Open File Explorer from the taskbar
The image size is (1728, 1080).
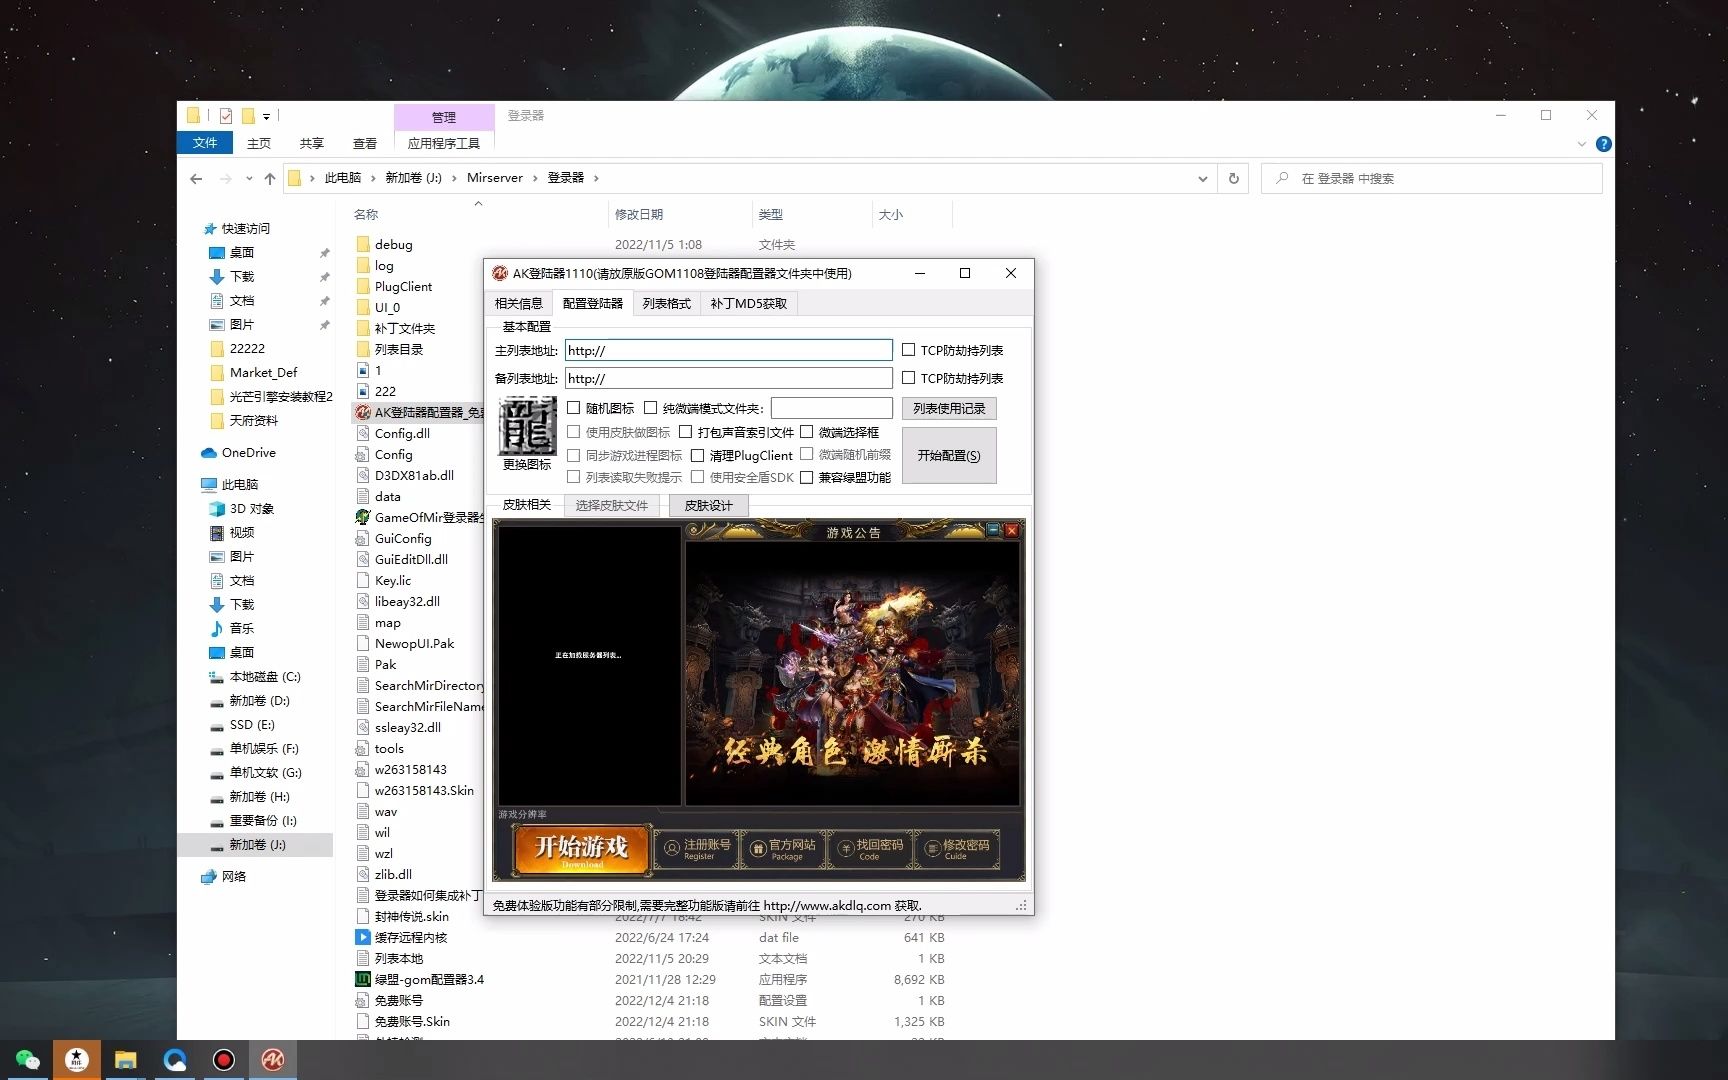coord(125,1060)
